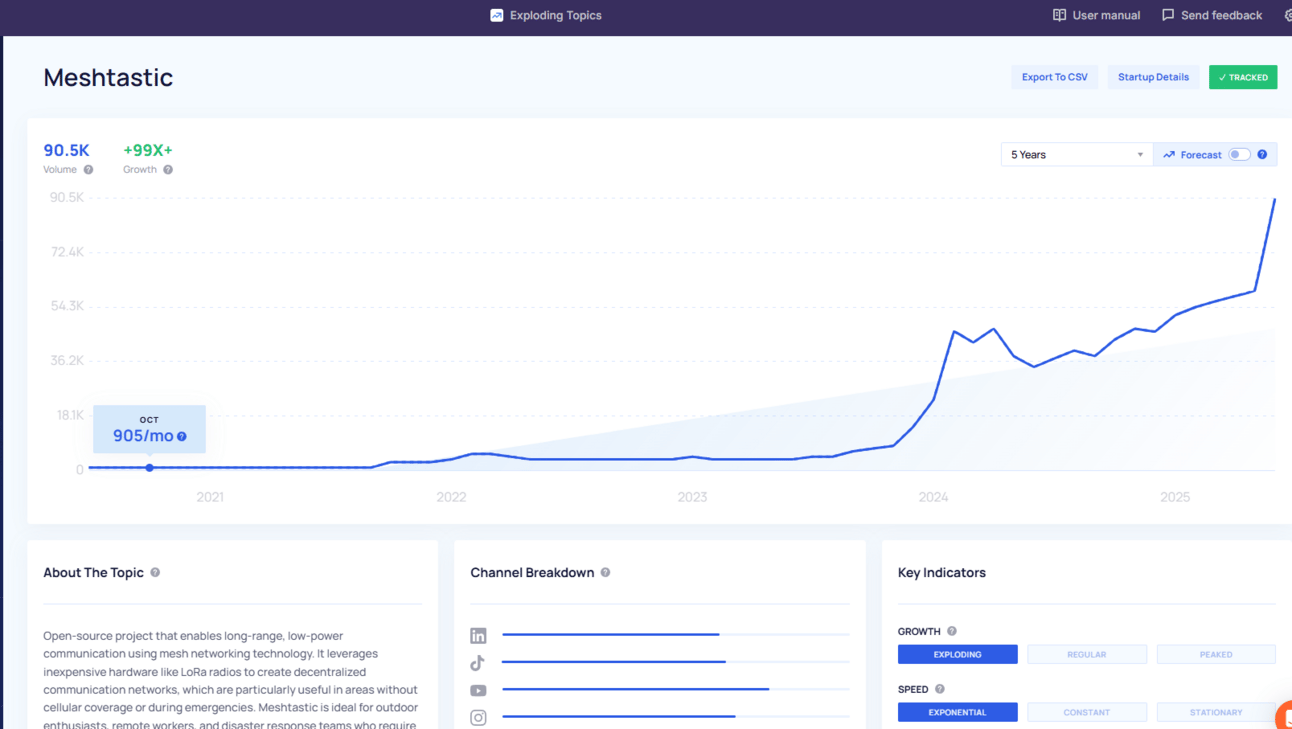Click the About The Topic help icon
Screen dimensions: 1292x729
(x=155, y=573)
